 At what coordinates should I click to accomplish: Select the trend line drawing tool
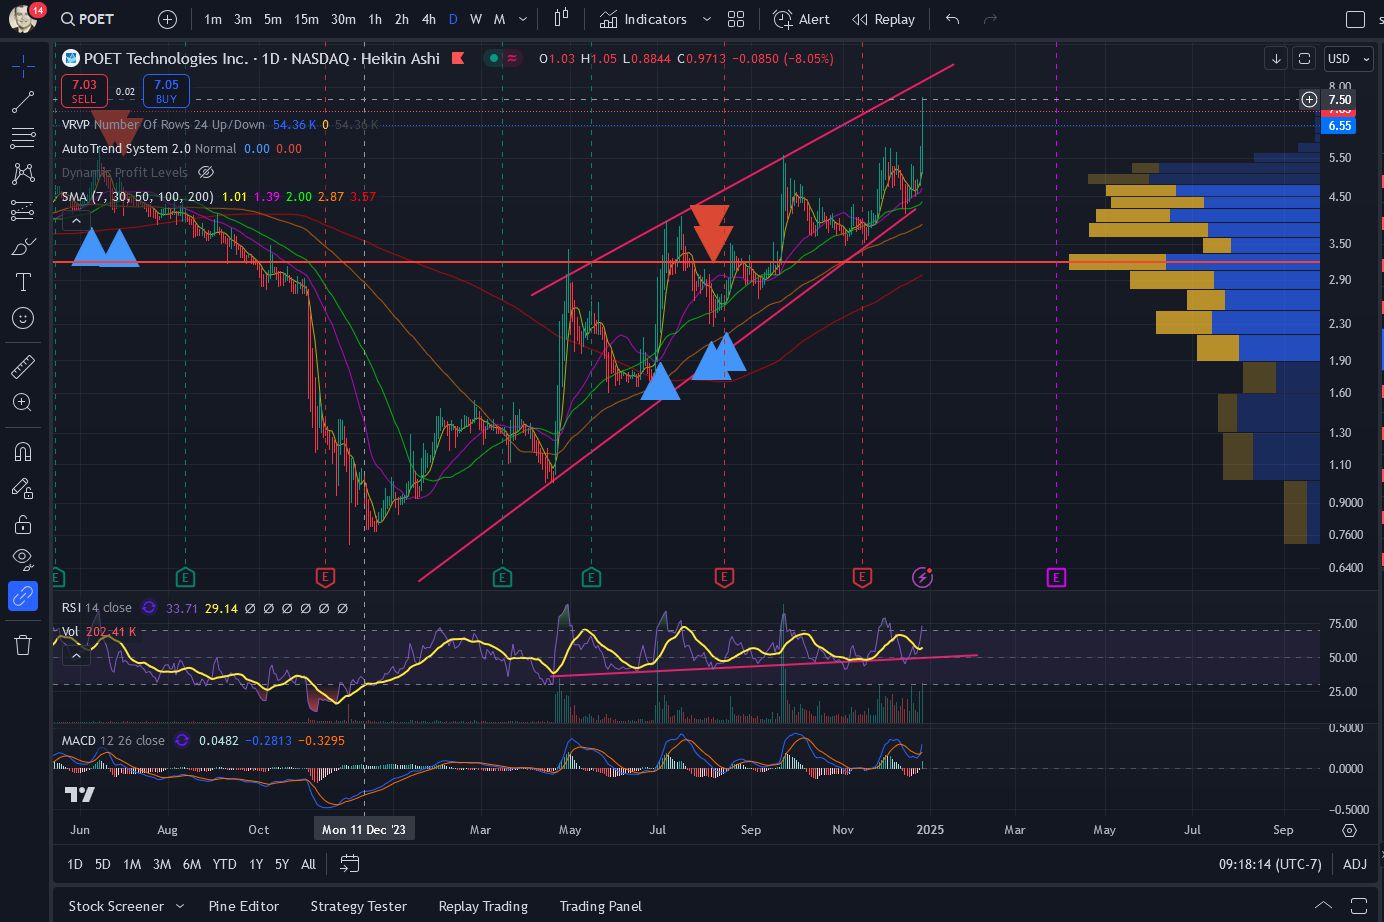click(23, 102)
